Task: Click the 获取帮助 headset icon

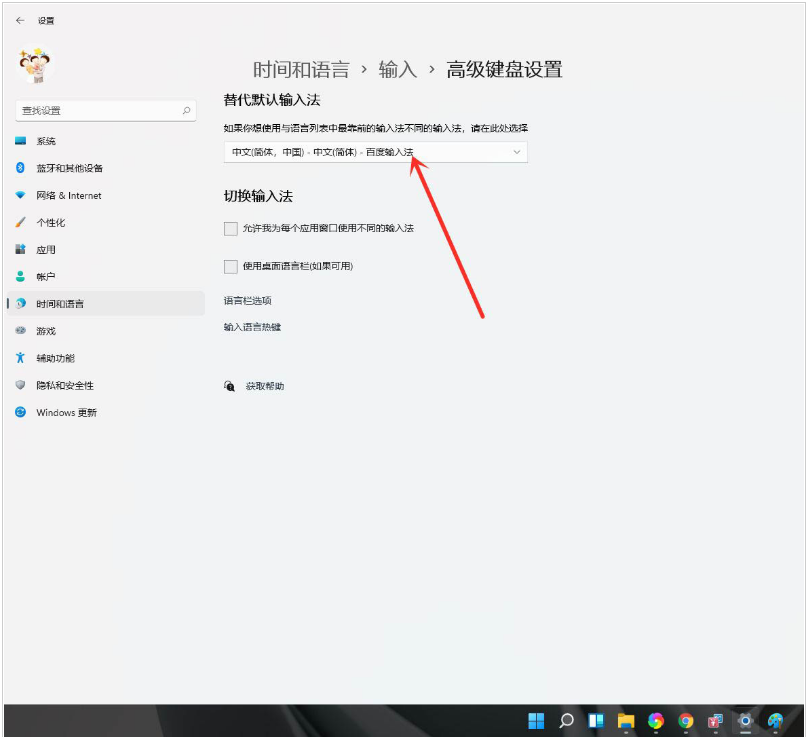Action: point(230,386)
